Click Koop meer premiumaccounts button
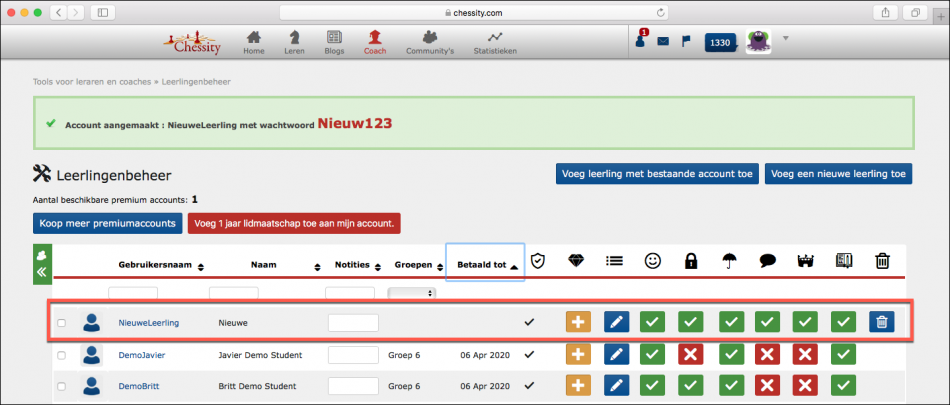 (x=107, y=223)
